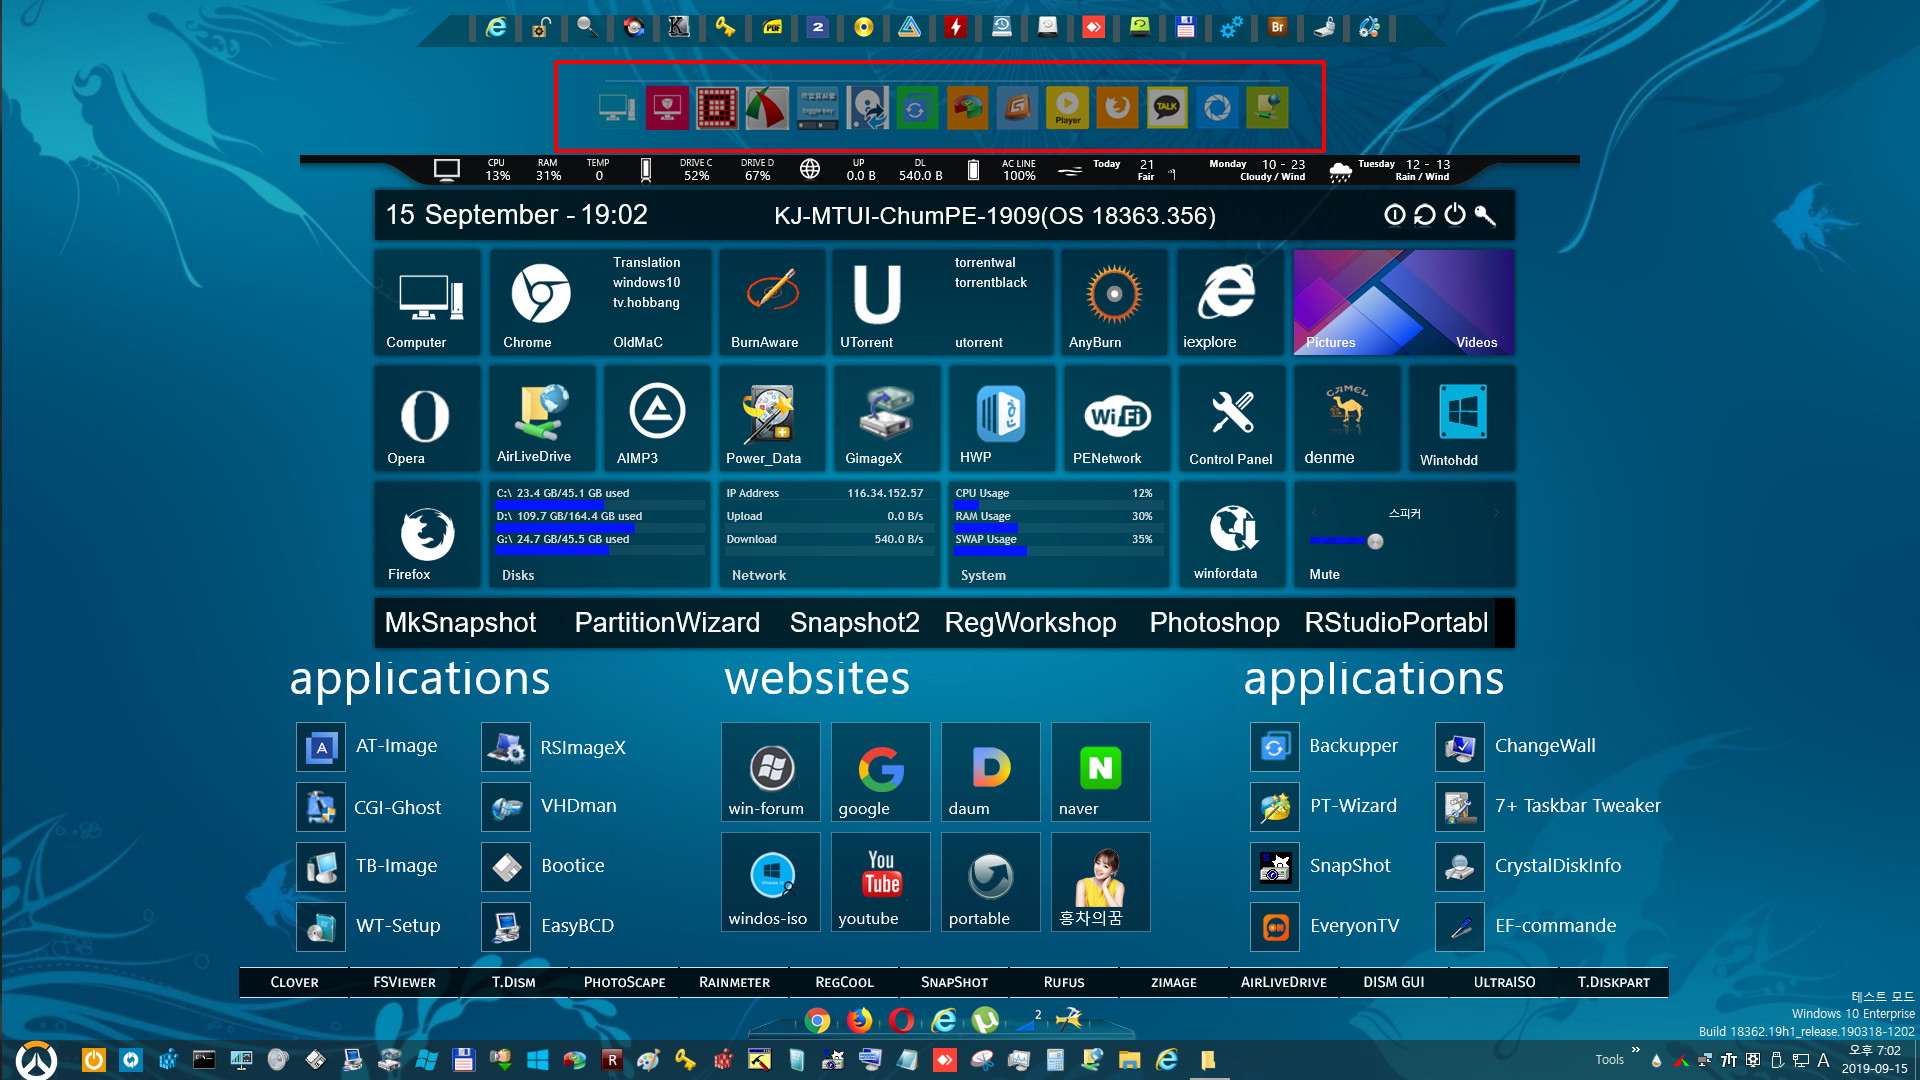Screen dimensions: 1920x1080
Task: Launch Chrome from the tile panel
Action: pos(541,302)
